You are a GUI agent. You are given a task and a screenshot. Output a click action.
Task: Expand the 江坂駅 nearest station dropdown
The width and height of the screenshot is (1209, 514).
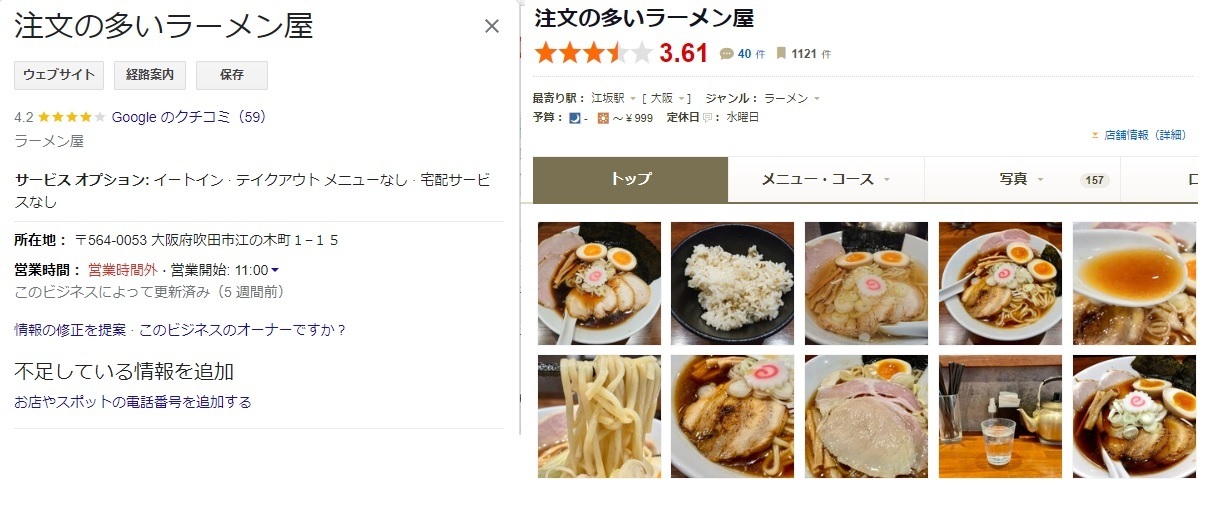[633, 98]
